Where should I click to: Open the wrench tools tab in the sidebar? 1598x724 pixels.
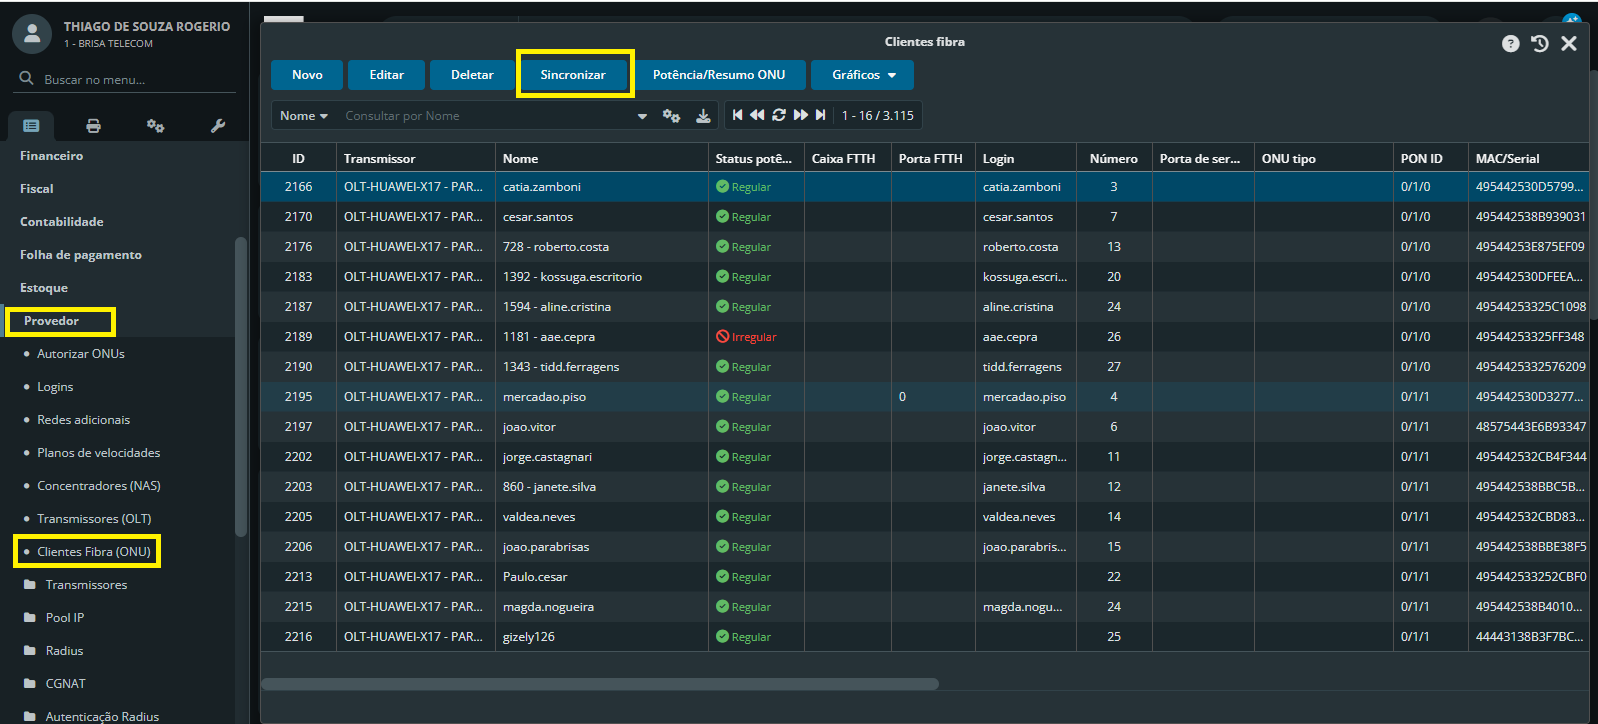(x=218, y=126)
